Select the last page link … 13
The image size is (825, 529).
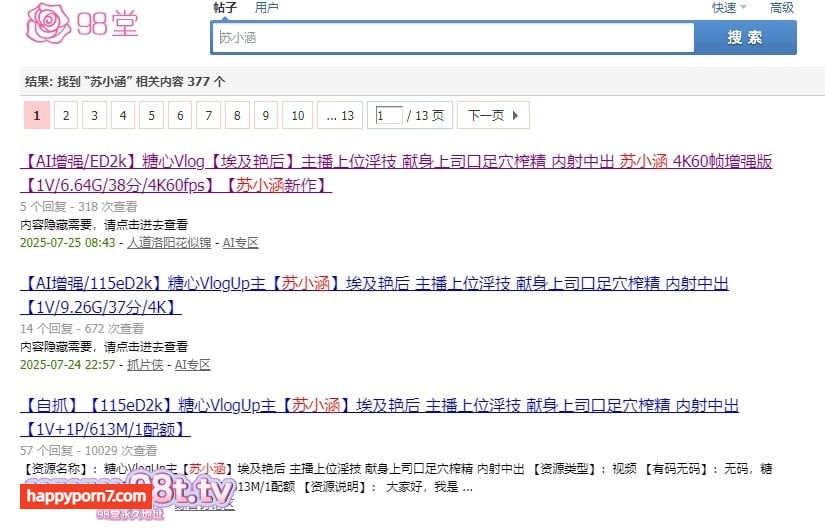pyautogui.click(x=340, y=116)
